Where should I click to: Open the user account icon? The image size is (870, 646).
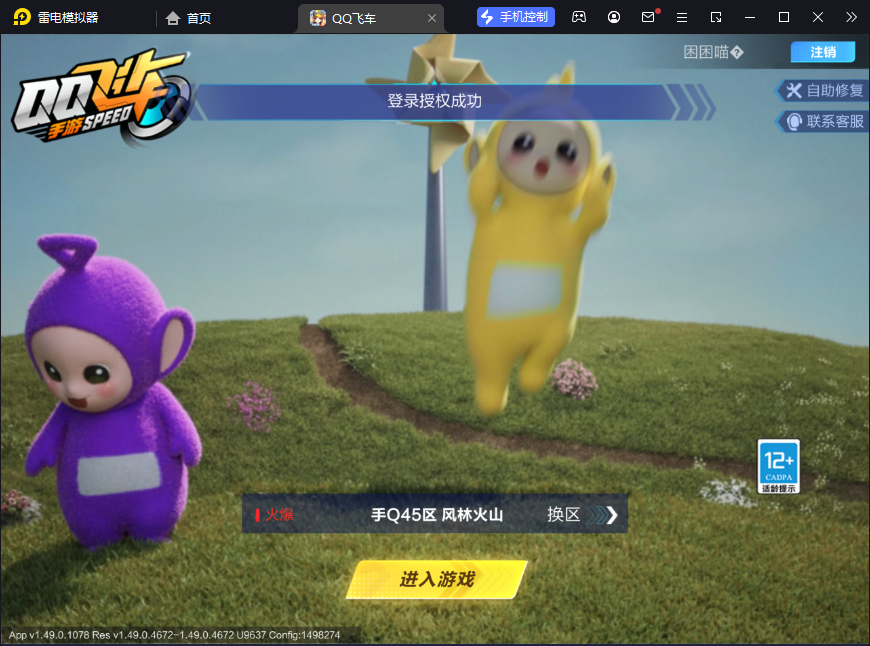coord(614,17)
